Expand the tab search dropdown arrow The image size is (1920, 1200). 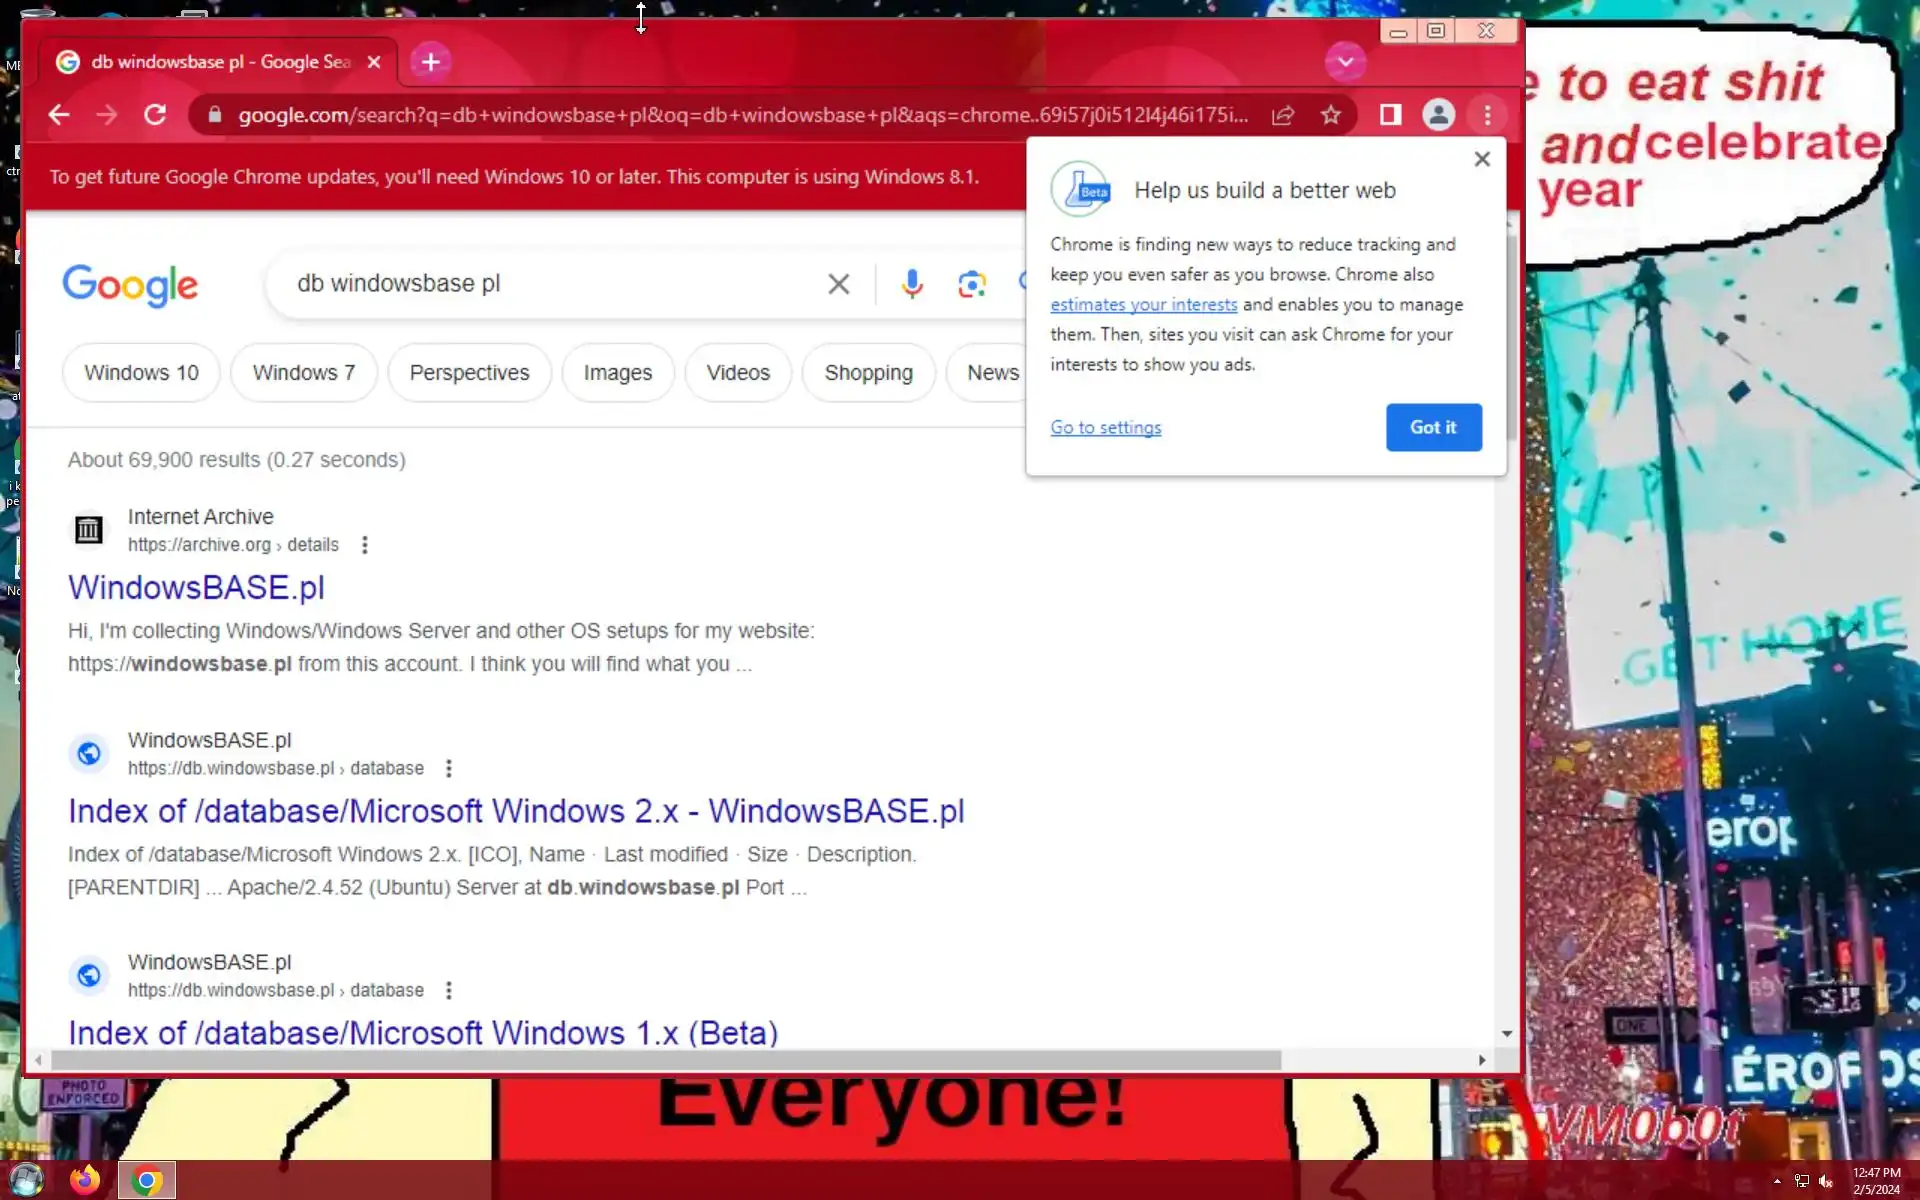coord(1345,62)
